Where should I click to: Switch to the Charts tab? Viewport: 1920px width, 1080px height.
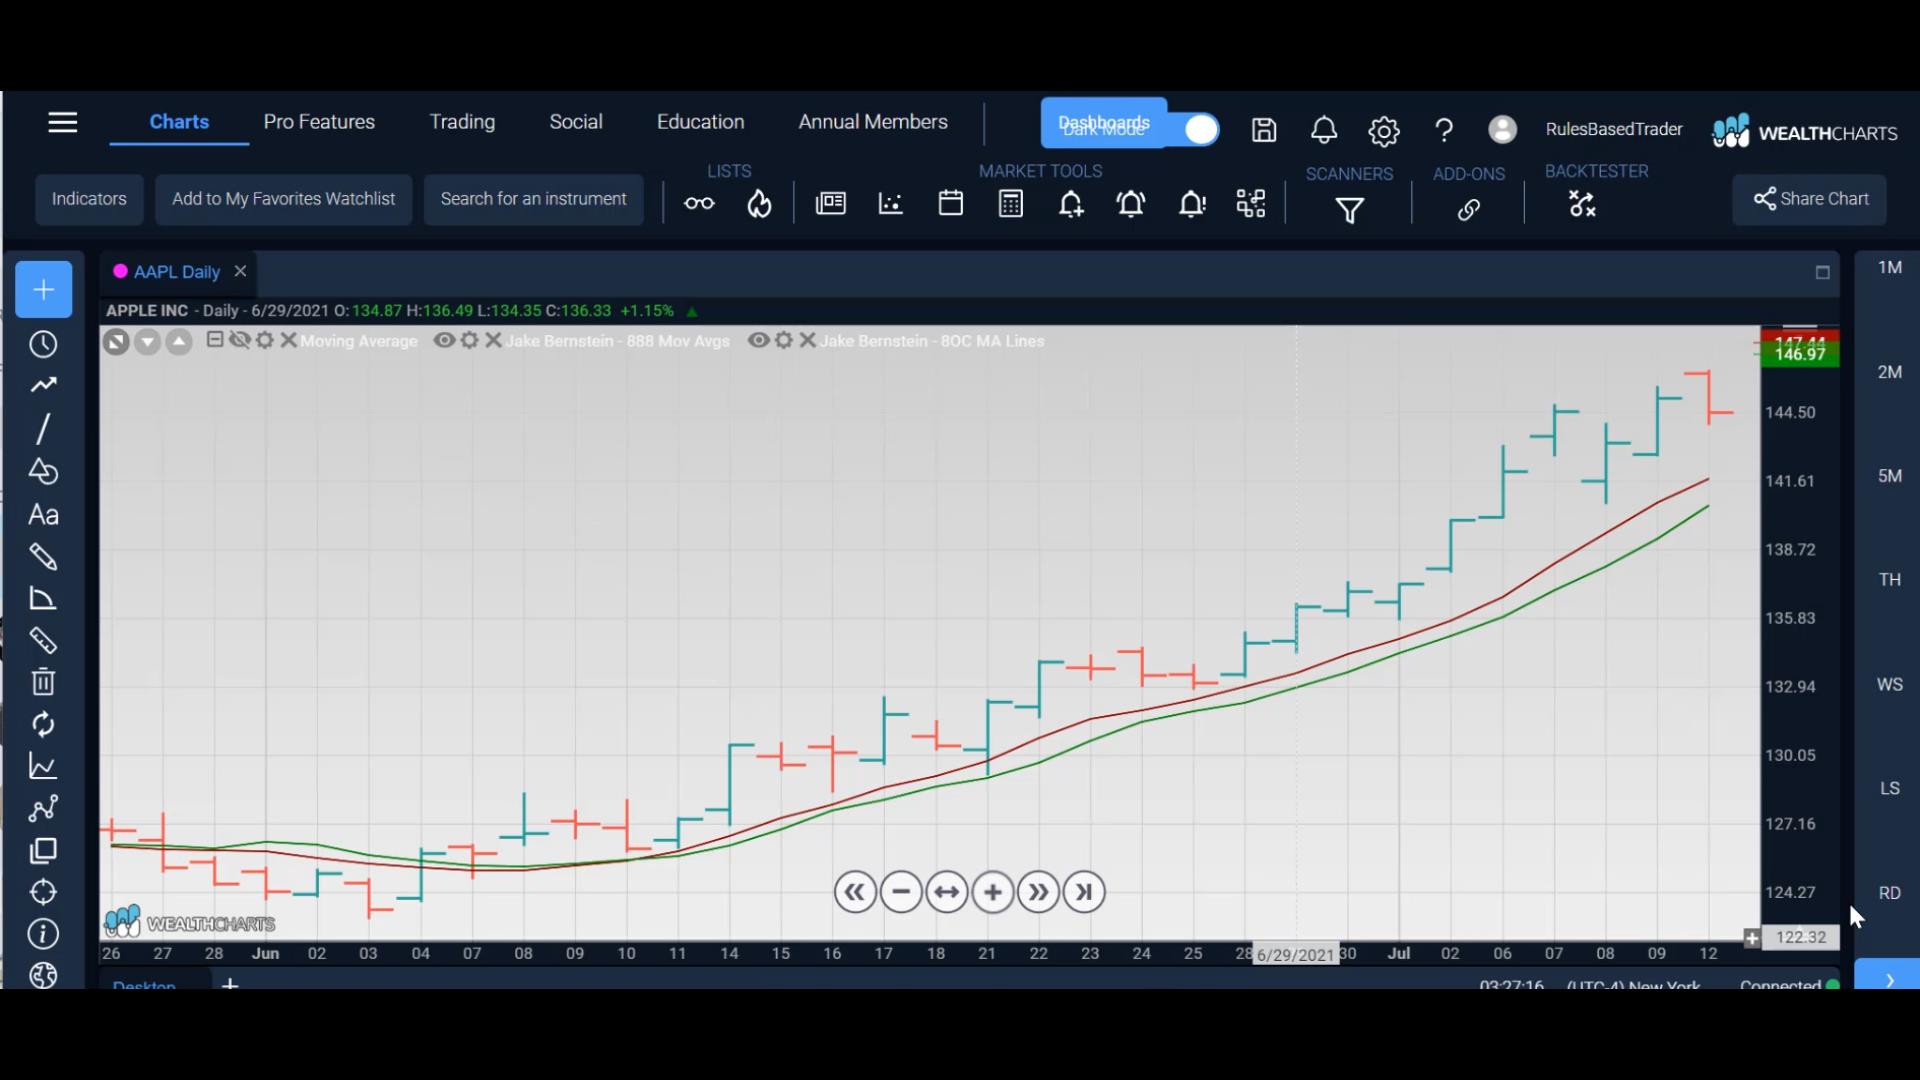pos(179,122)
